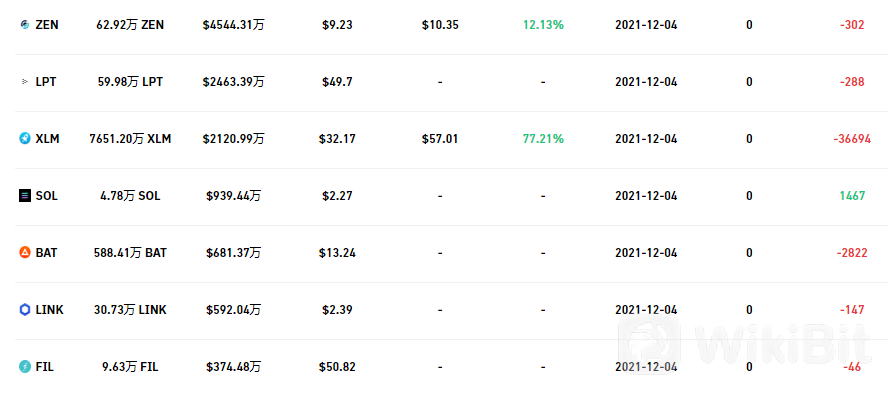Screen dimensions: 888x396
Task: Click the $50.82 FIL price cell
Action: [x=337, y=367]
